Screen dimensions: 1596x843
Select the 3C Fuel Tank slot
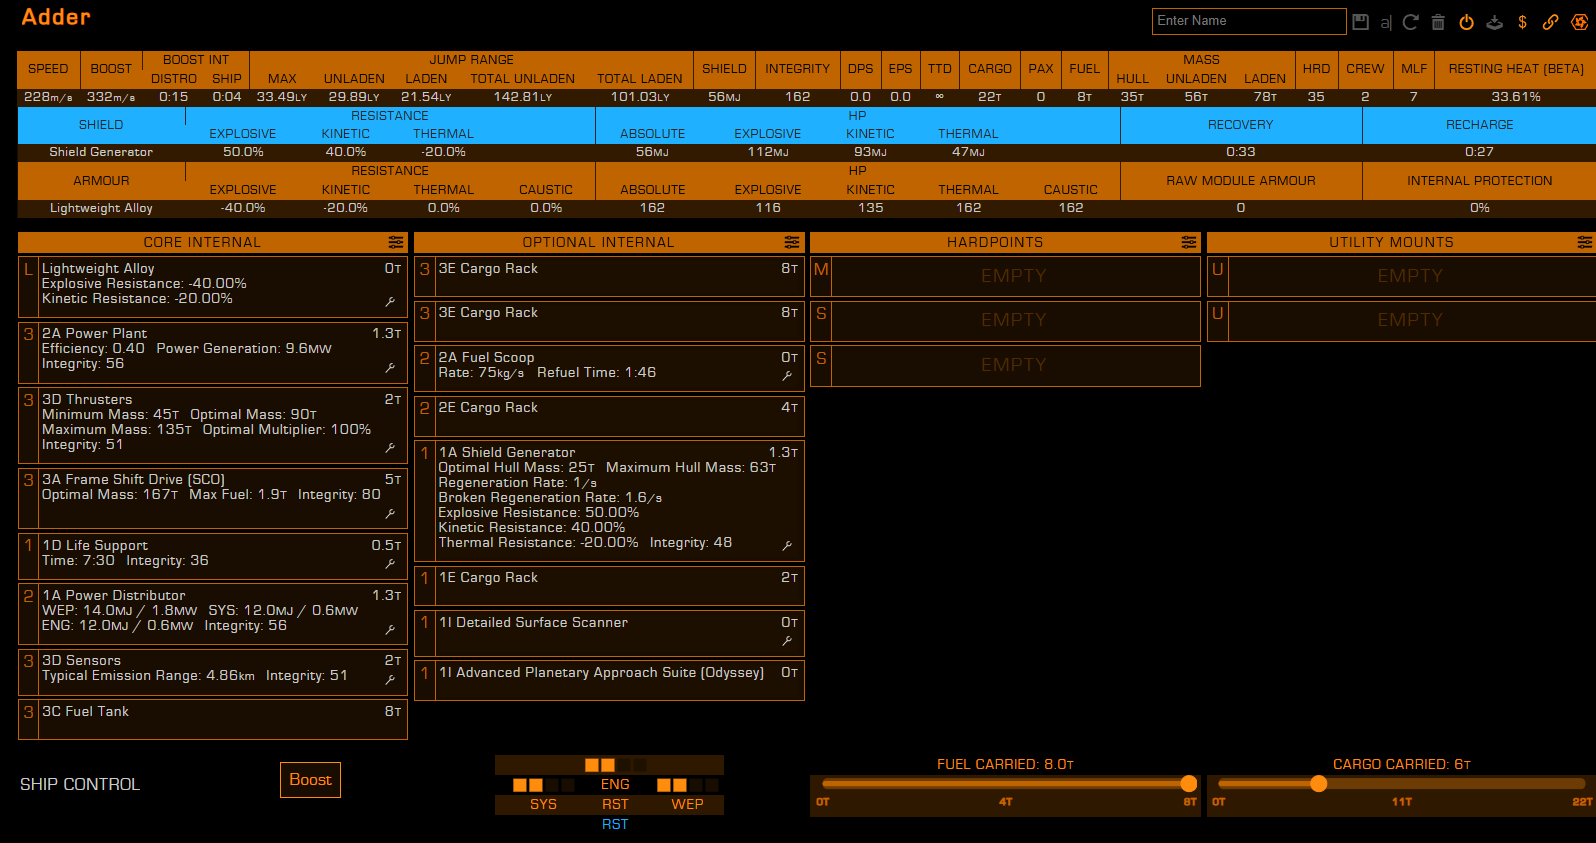click(213, 719)
